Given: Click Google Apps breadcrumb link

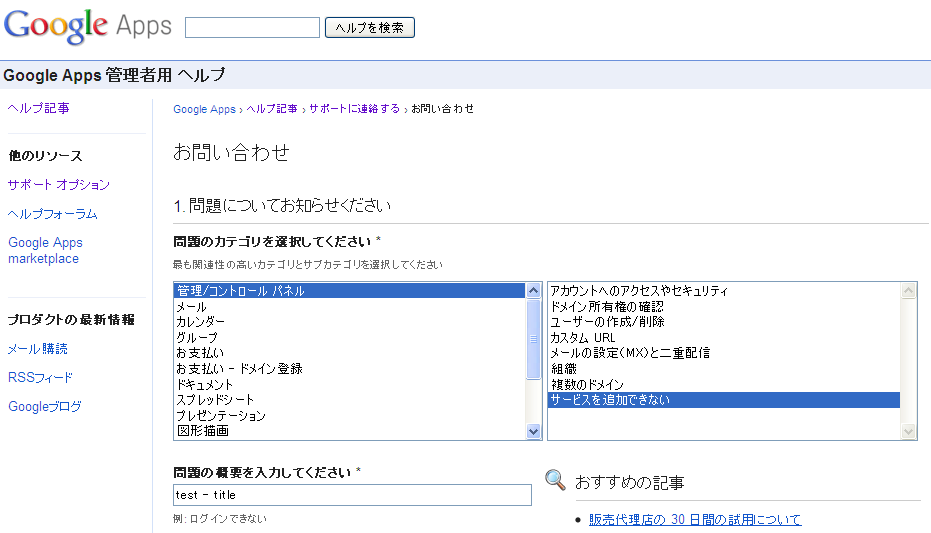Looking at the screenshot, I should (204, 109).
